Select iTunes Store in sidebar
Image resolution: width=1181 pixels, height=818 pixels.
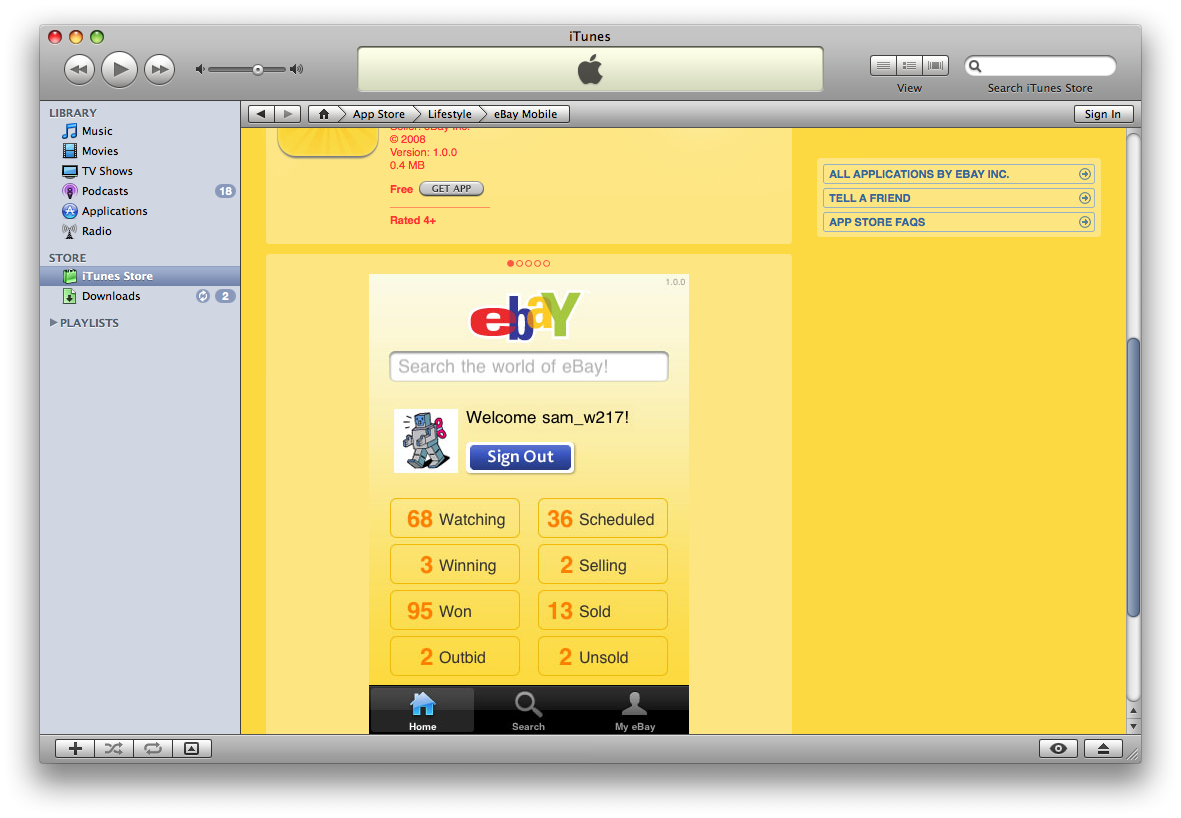coord(140,276)
